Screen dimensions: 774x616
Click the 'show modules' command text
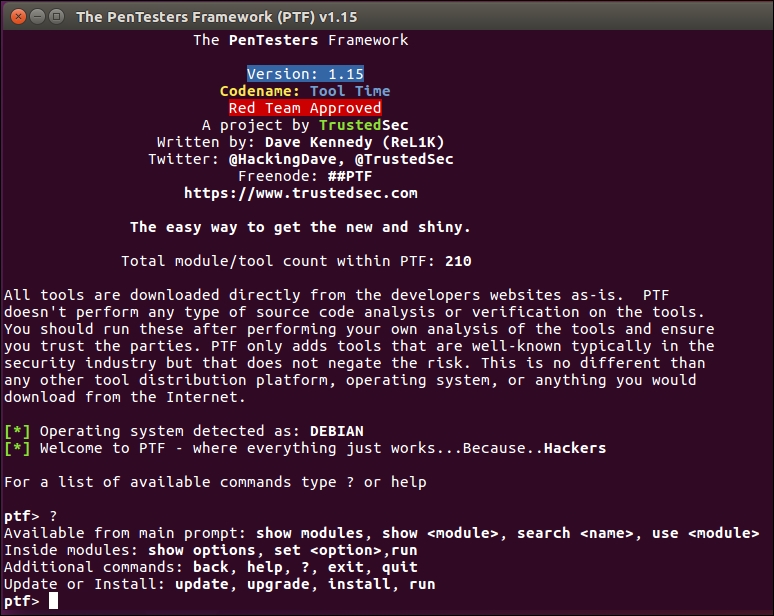pyautogui.click(x=314, y=533)
